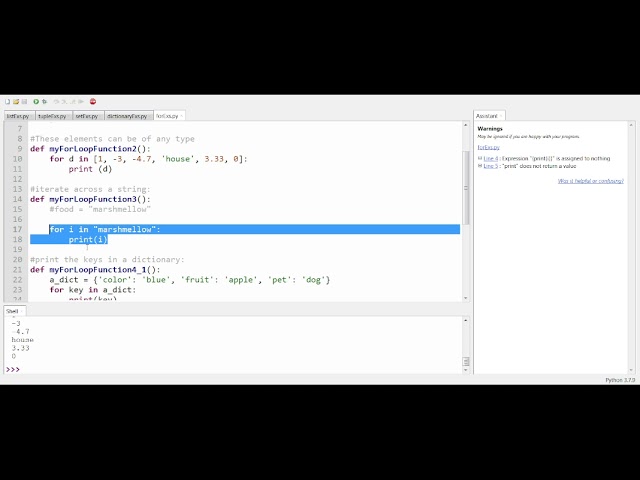Select the Shell panel tab

[15, 311]
